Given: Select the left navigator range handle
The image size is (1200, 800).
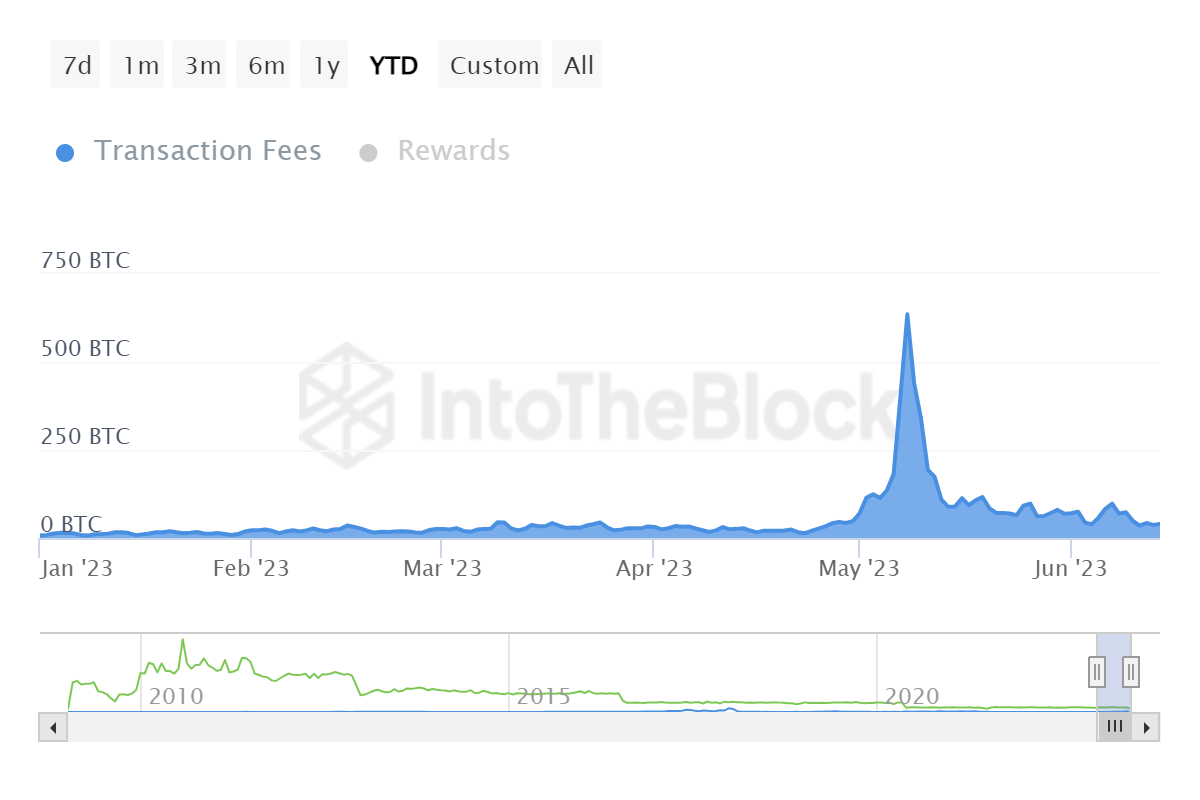Looking at the screenshot, I should pyautogui.click(x=1096, y=672).
